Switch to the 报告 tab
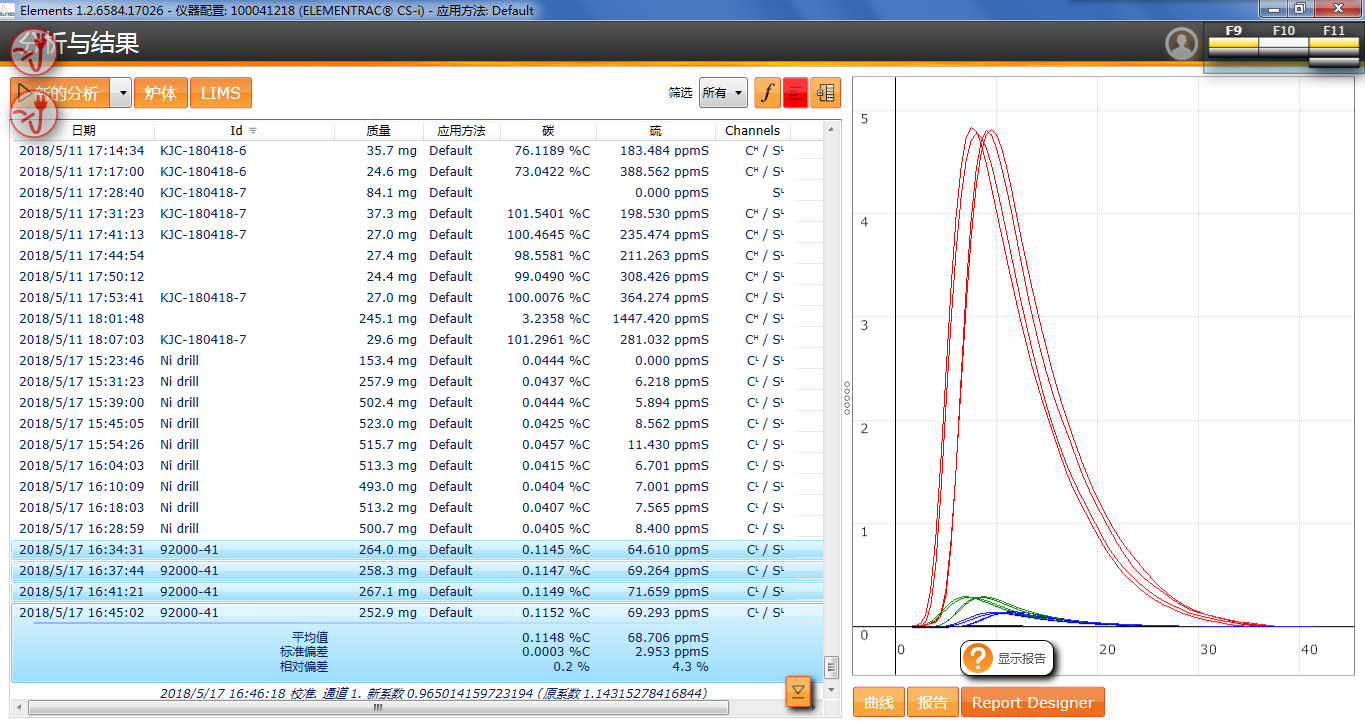This screenshot has height=727, width=1365. pyautogui.click(x=932, y=702)
